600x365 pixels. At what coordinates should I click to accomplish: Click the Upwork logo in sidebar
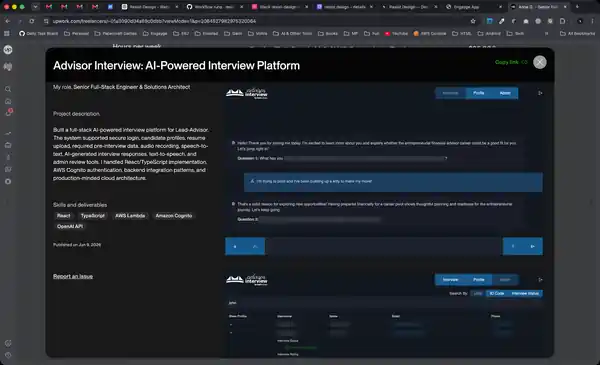tap(8, 50)
